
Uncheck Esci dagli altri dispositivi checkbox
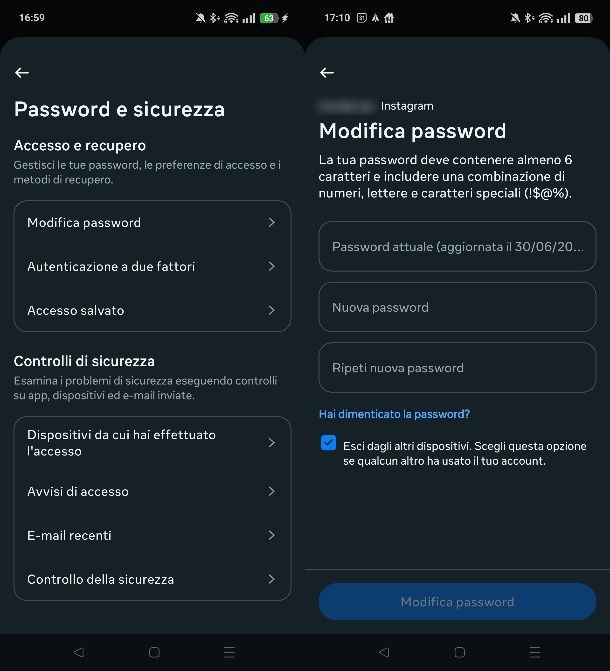pos(328,443)
